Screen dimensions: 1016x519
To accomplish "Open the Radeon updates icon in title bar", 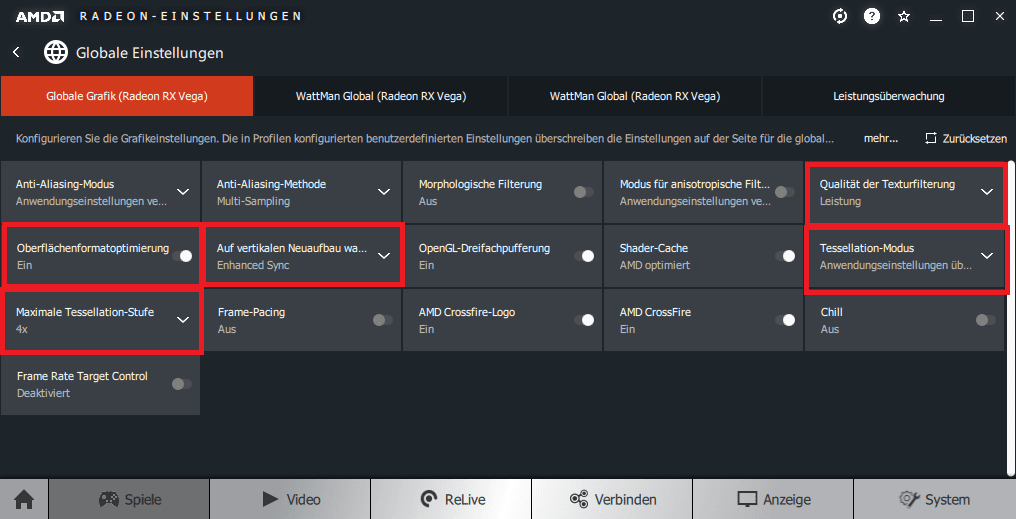I will [x=840, y=16].
